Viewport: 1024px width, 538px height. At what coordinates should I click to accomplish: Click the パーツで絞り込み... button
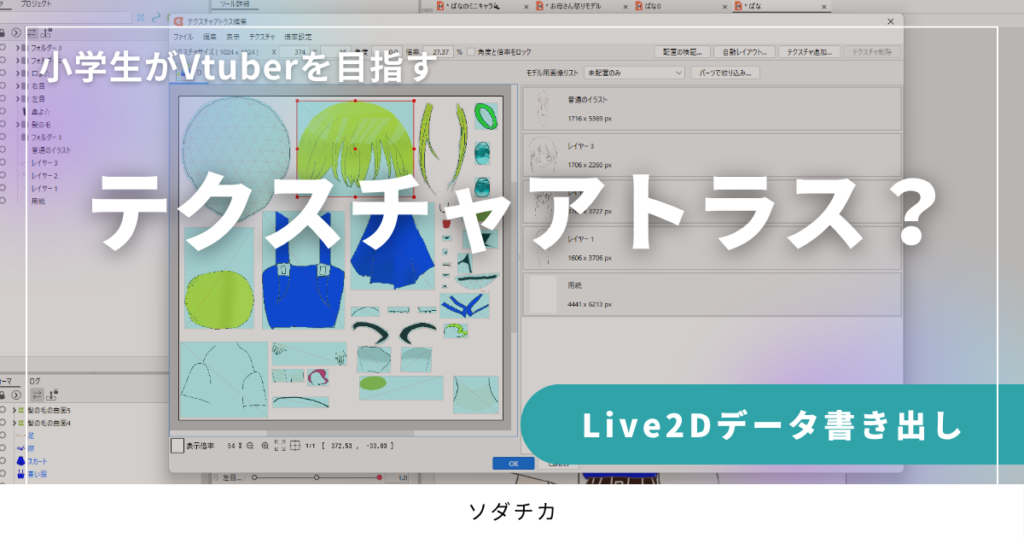coord(725,73)
